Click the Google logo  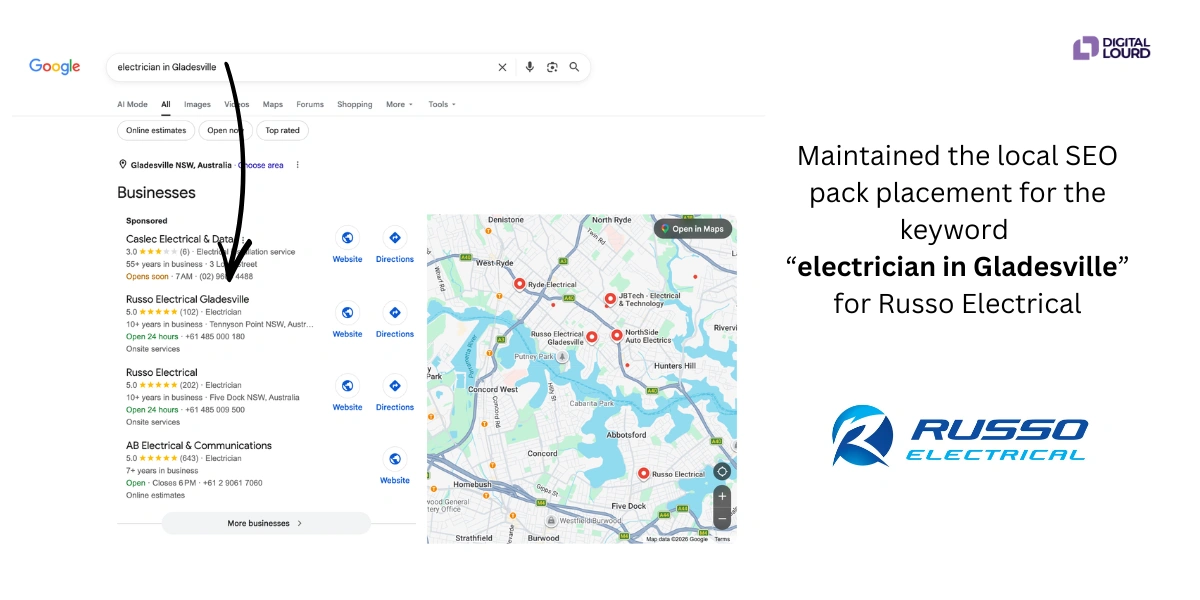(x=54, y=67)
